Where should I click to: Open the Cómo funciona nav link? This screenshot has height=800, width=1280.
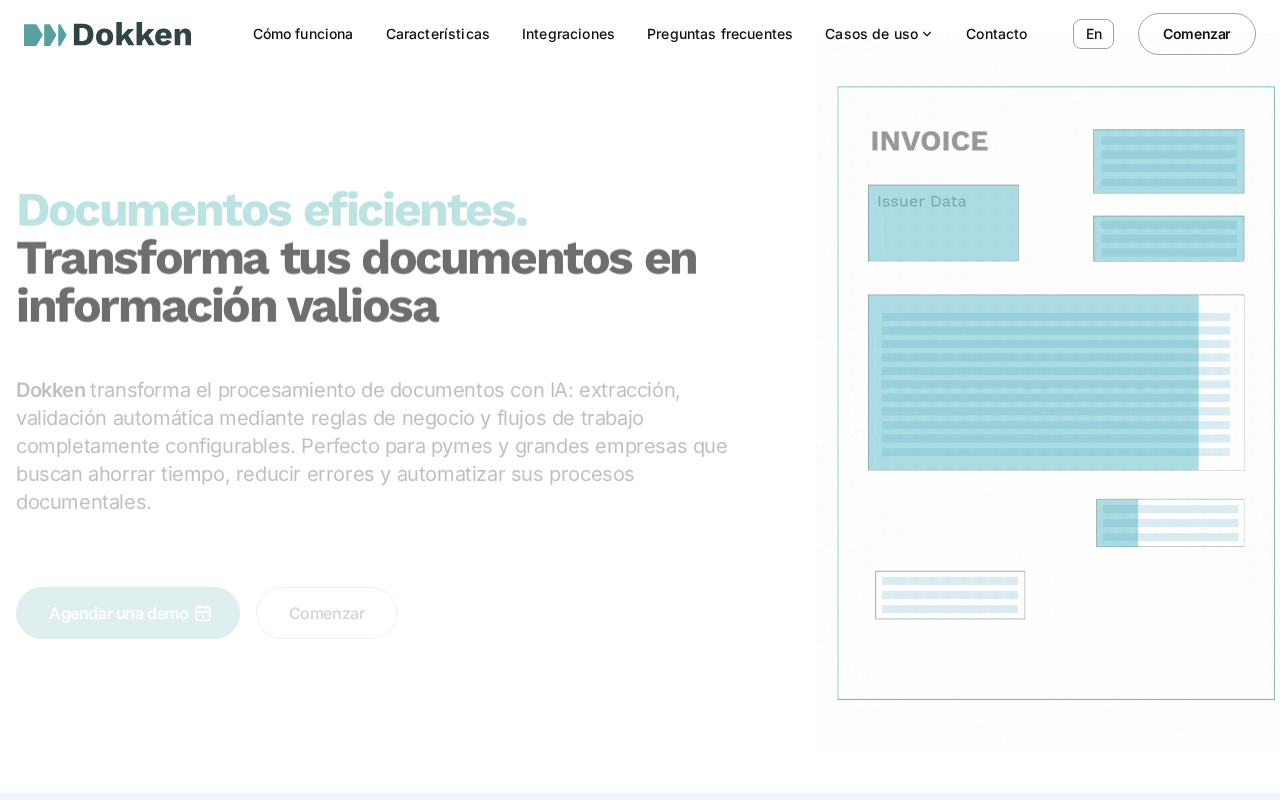coord(303,34)
